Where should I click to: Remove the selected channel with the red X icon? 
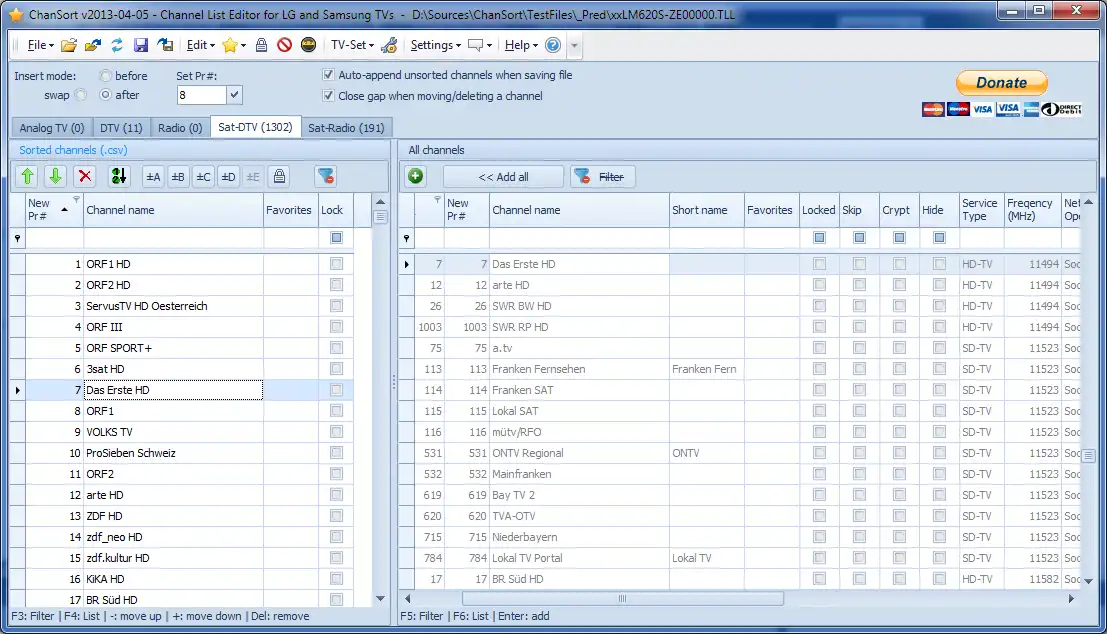click(85, 177)
